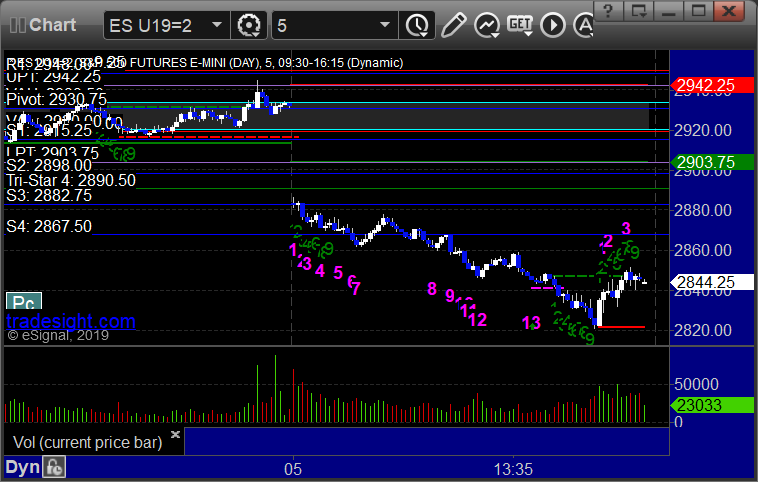Click the 2820.00 price axis label
The height and width of the screenshot is (482, 758).
703,330
